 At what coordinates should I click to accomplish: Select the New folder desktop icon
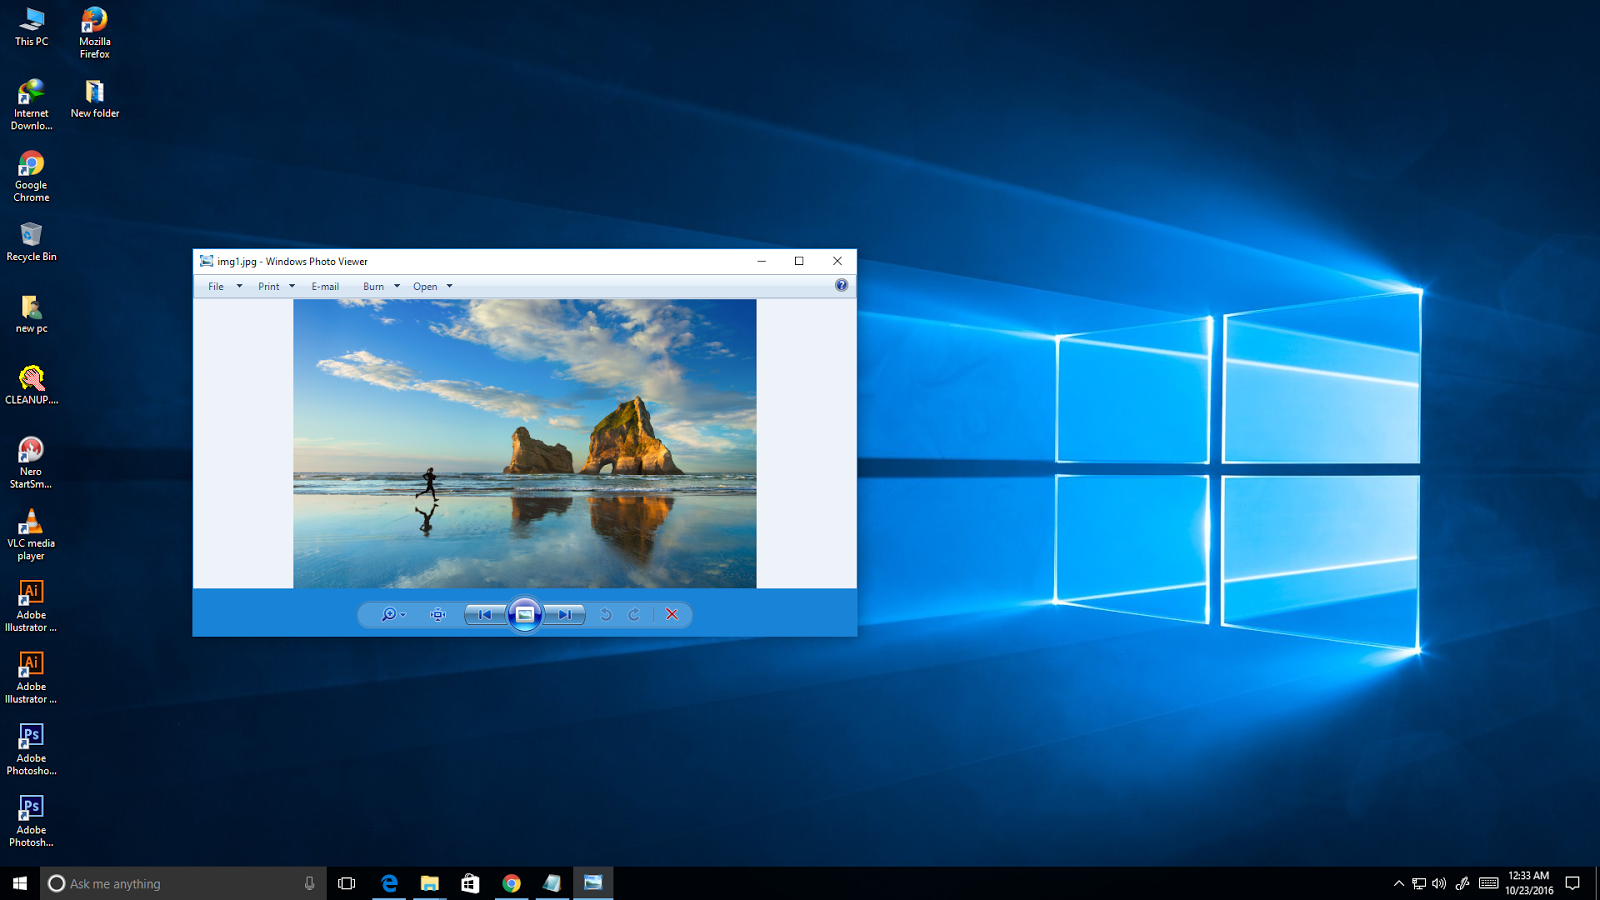tap(95, 99)
